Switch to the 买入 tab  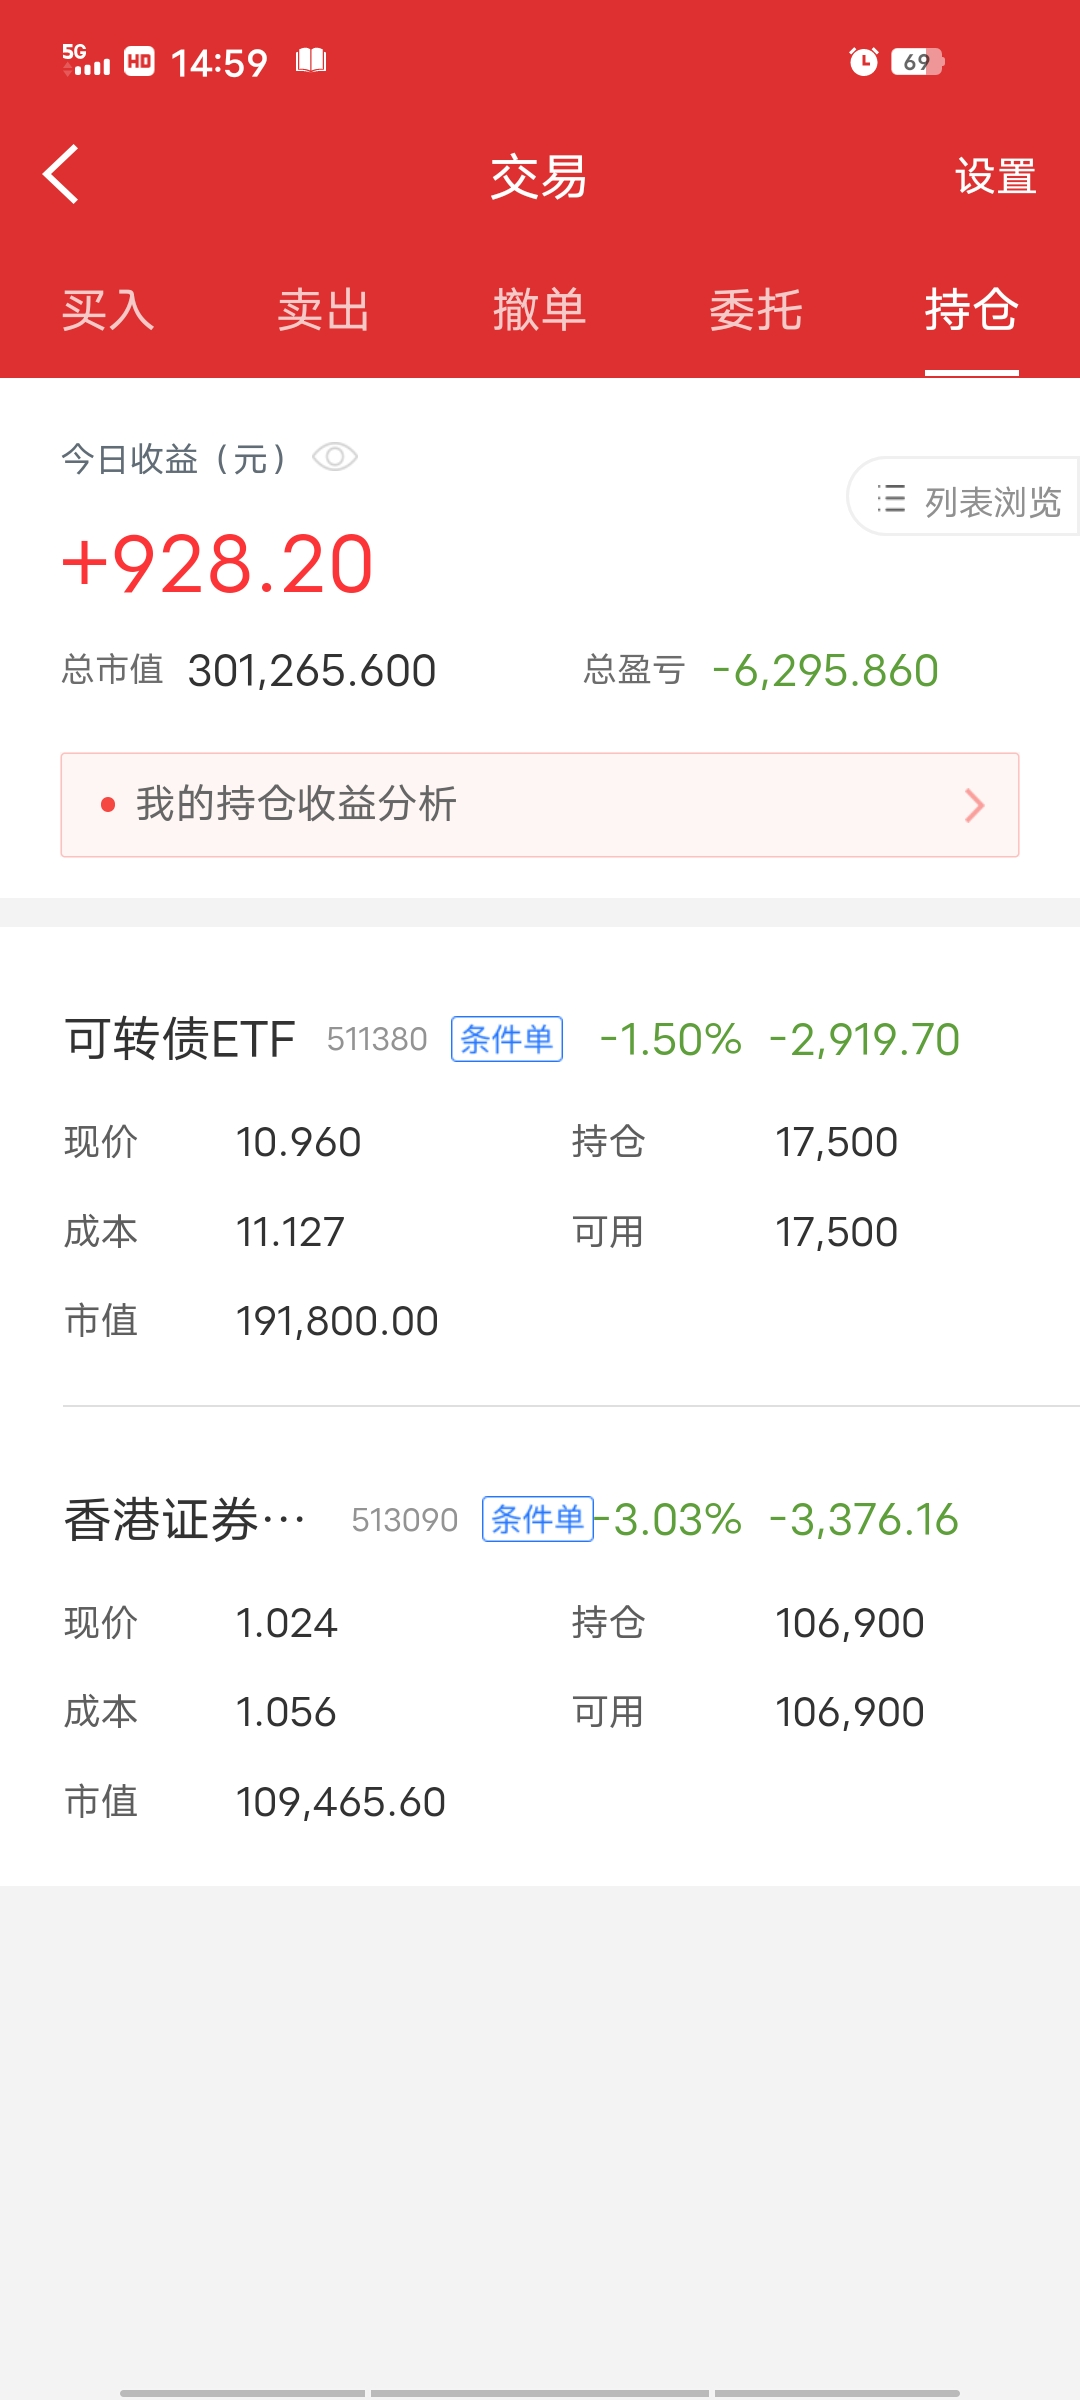pyautogui.click(x=108, y=310)
